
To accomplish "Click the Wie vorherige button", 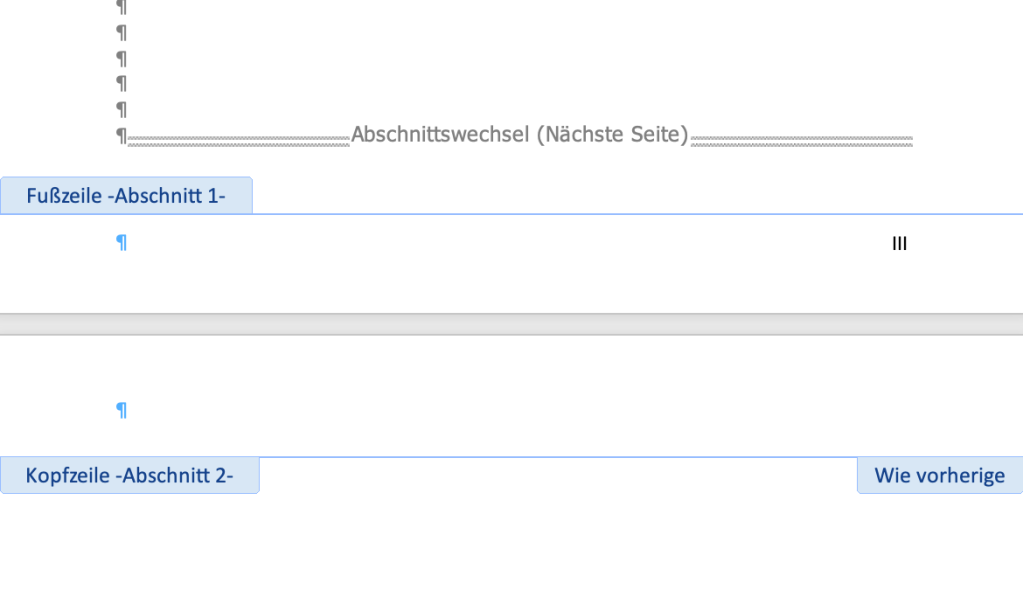I will point(939,475).
